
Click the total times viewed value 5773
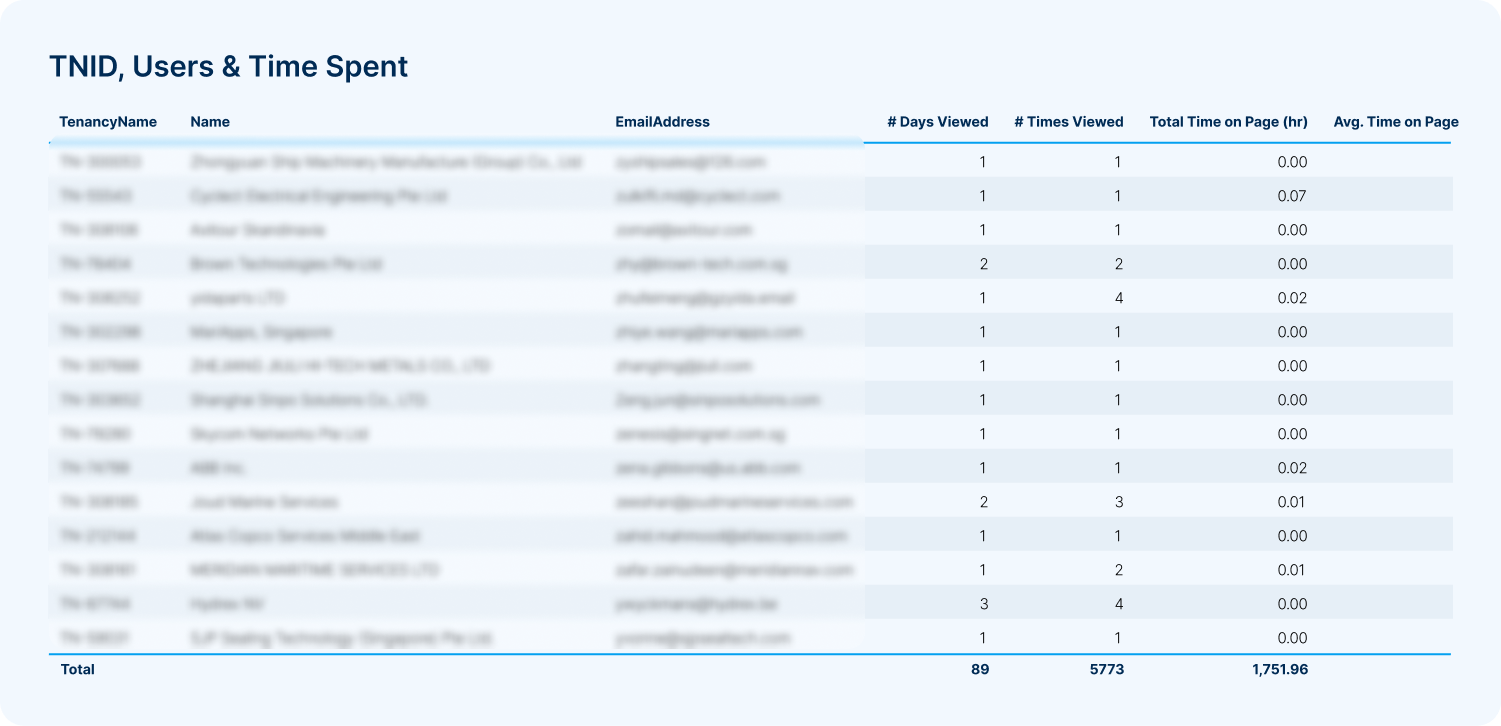click(x=1106, y=669)
